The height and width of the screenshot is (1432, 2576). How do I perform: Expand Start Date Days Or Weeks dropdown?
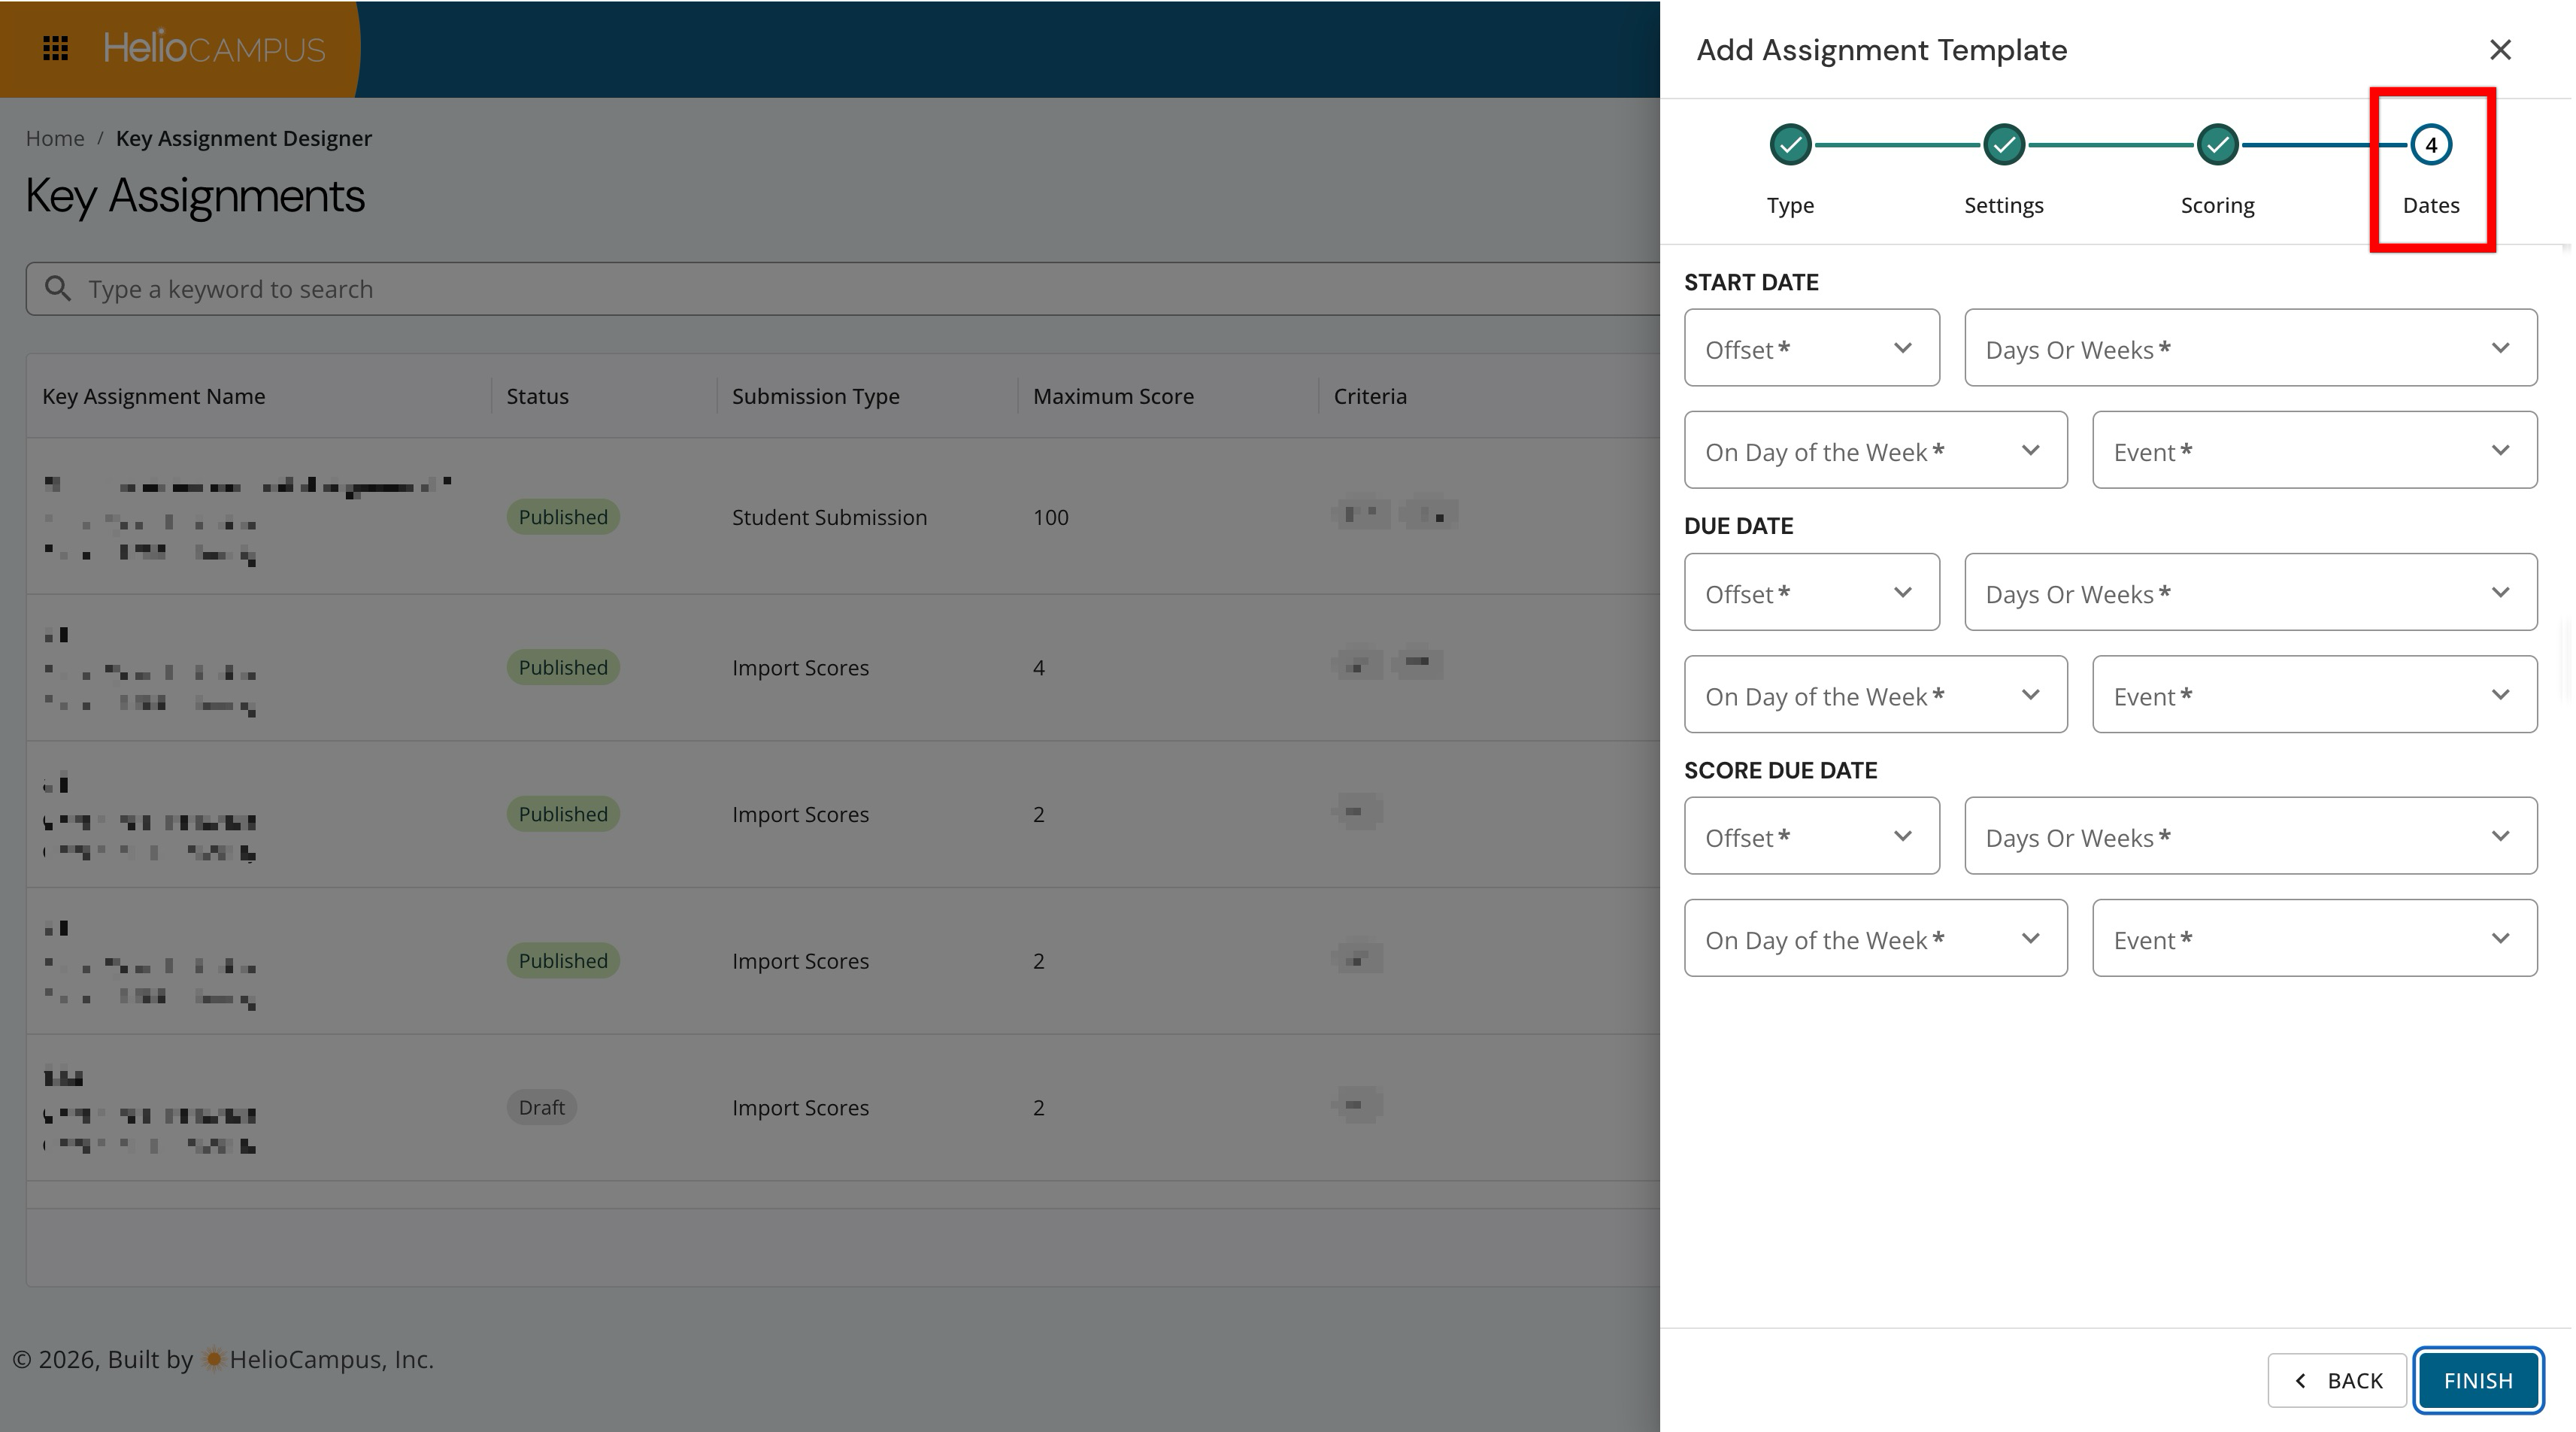pyautogui.click(x=2250, y=348)
